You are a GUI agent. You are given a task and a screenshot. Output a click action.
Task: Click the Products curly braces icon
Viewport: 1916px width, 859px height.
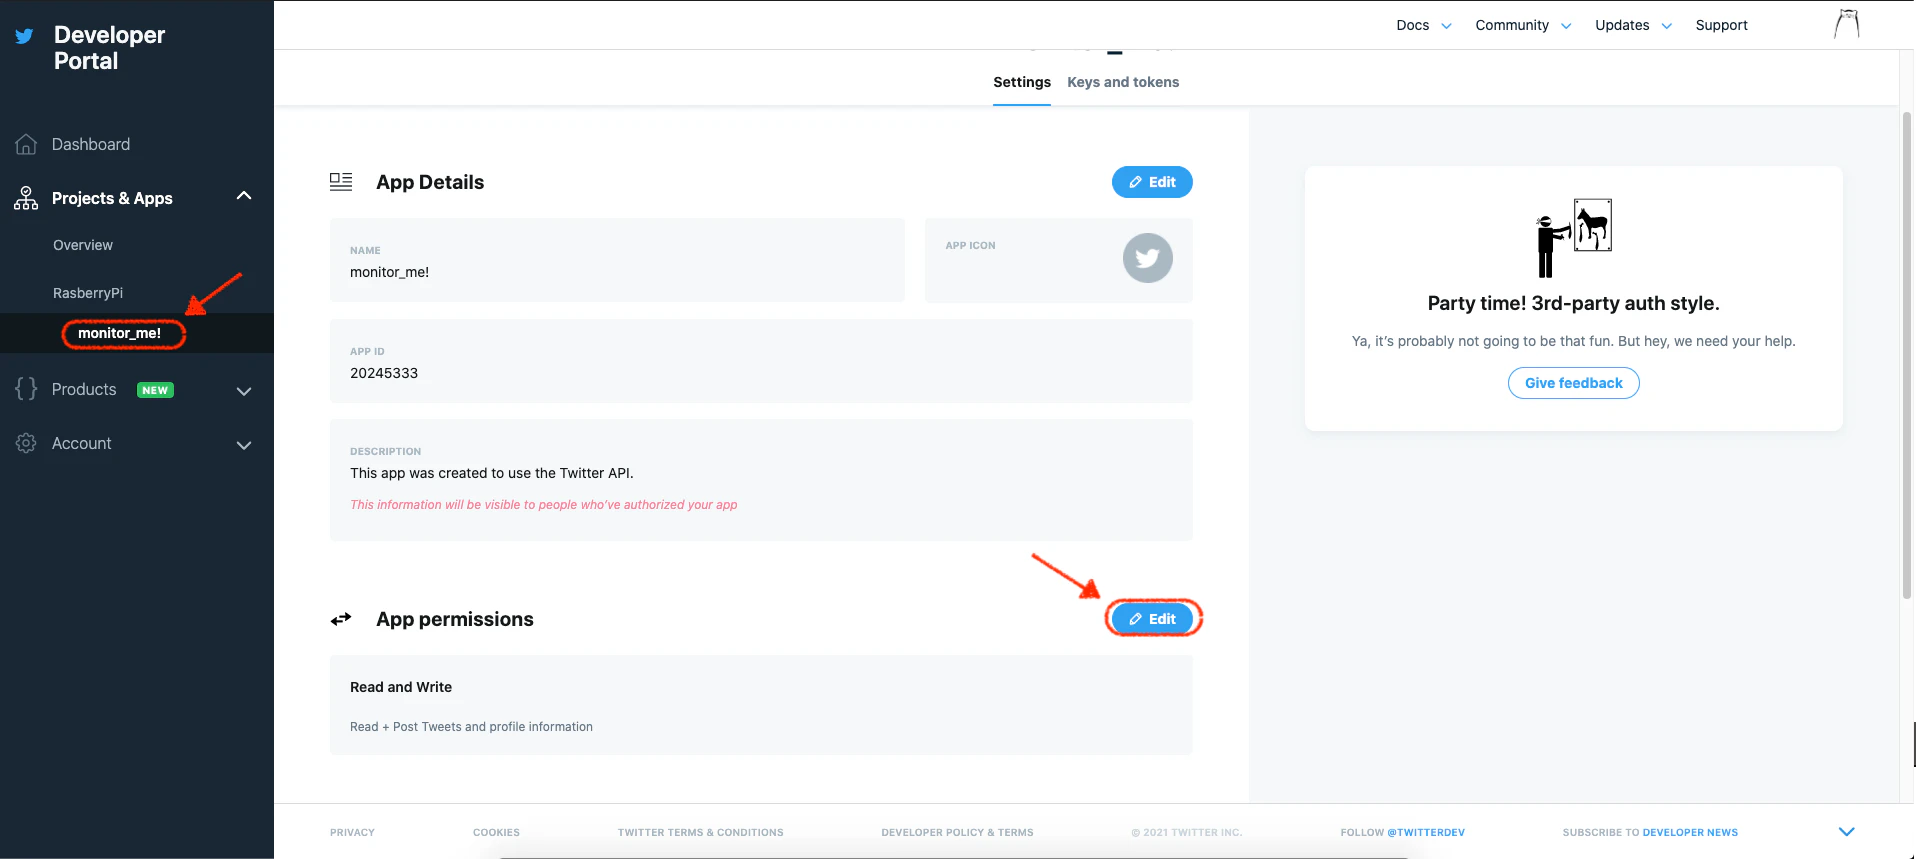click(x=26, y=389)
